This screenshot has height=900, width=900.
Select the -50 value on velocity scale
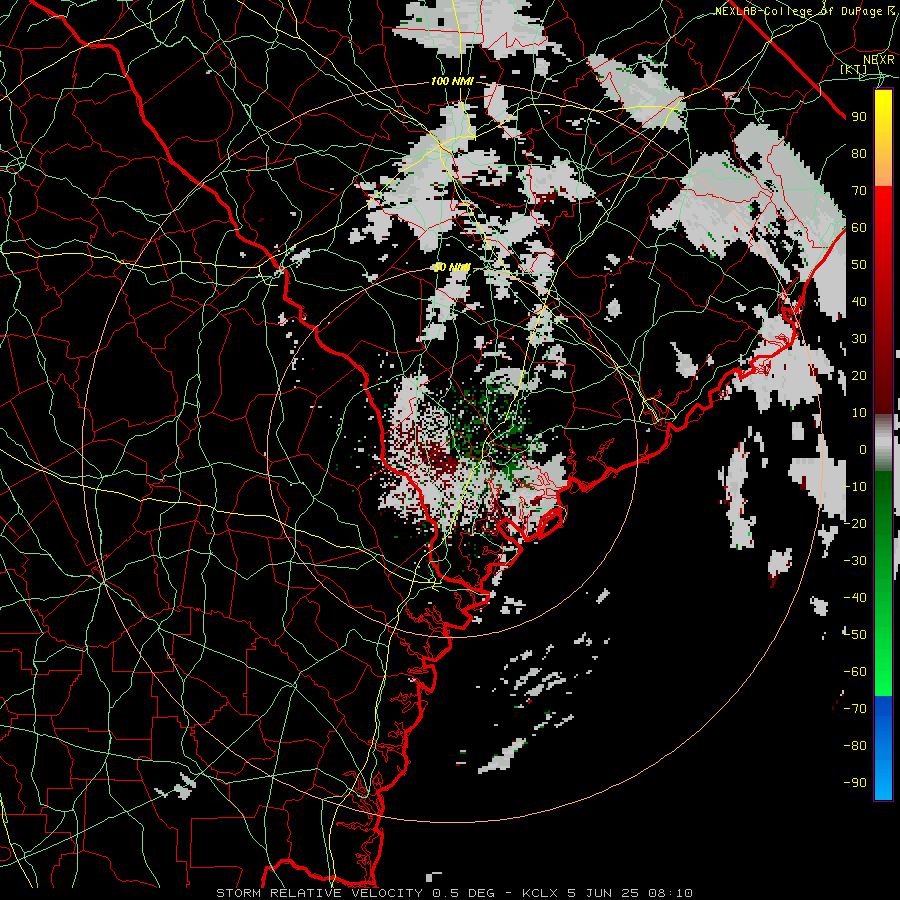(x=855, y=635)
